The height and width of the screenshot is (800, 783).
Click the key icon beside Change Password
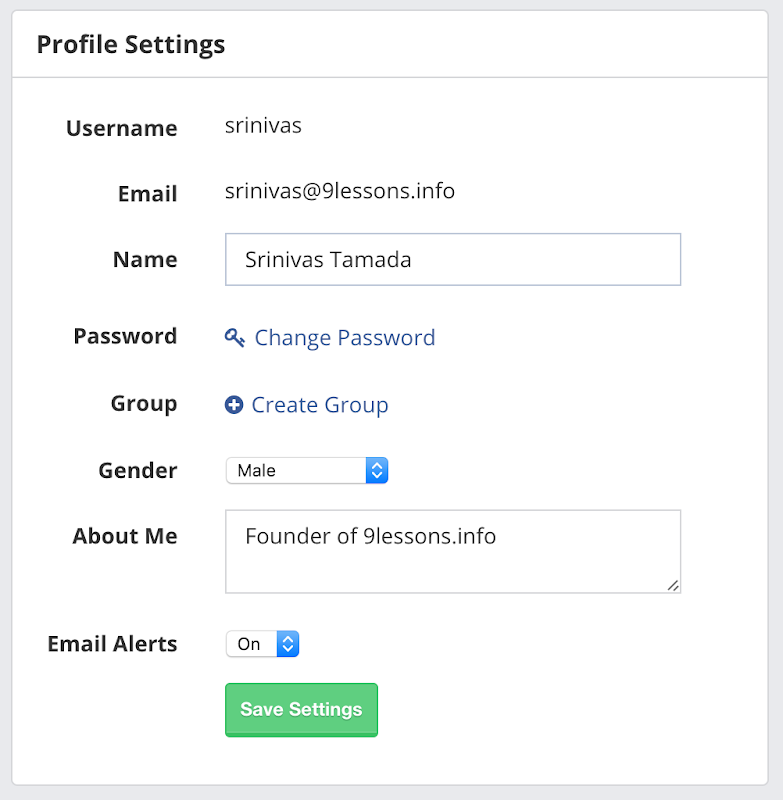coord(235,338)
